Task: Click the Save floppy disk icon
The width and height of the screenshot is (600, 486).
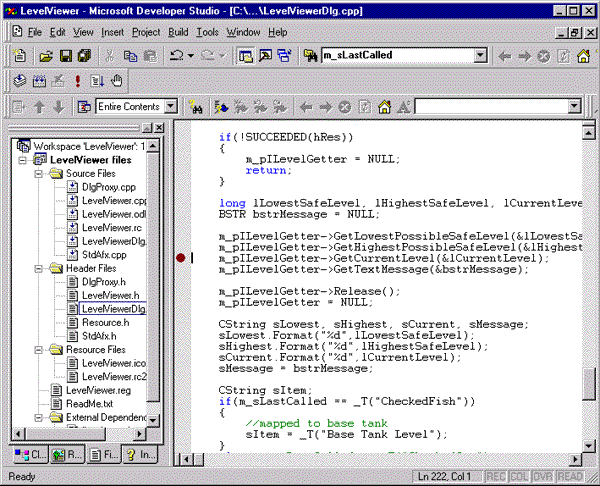Action: click(x=66, y=56)
